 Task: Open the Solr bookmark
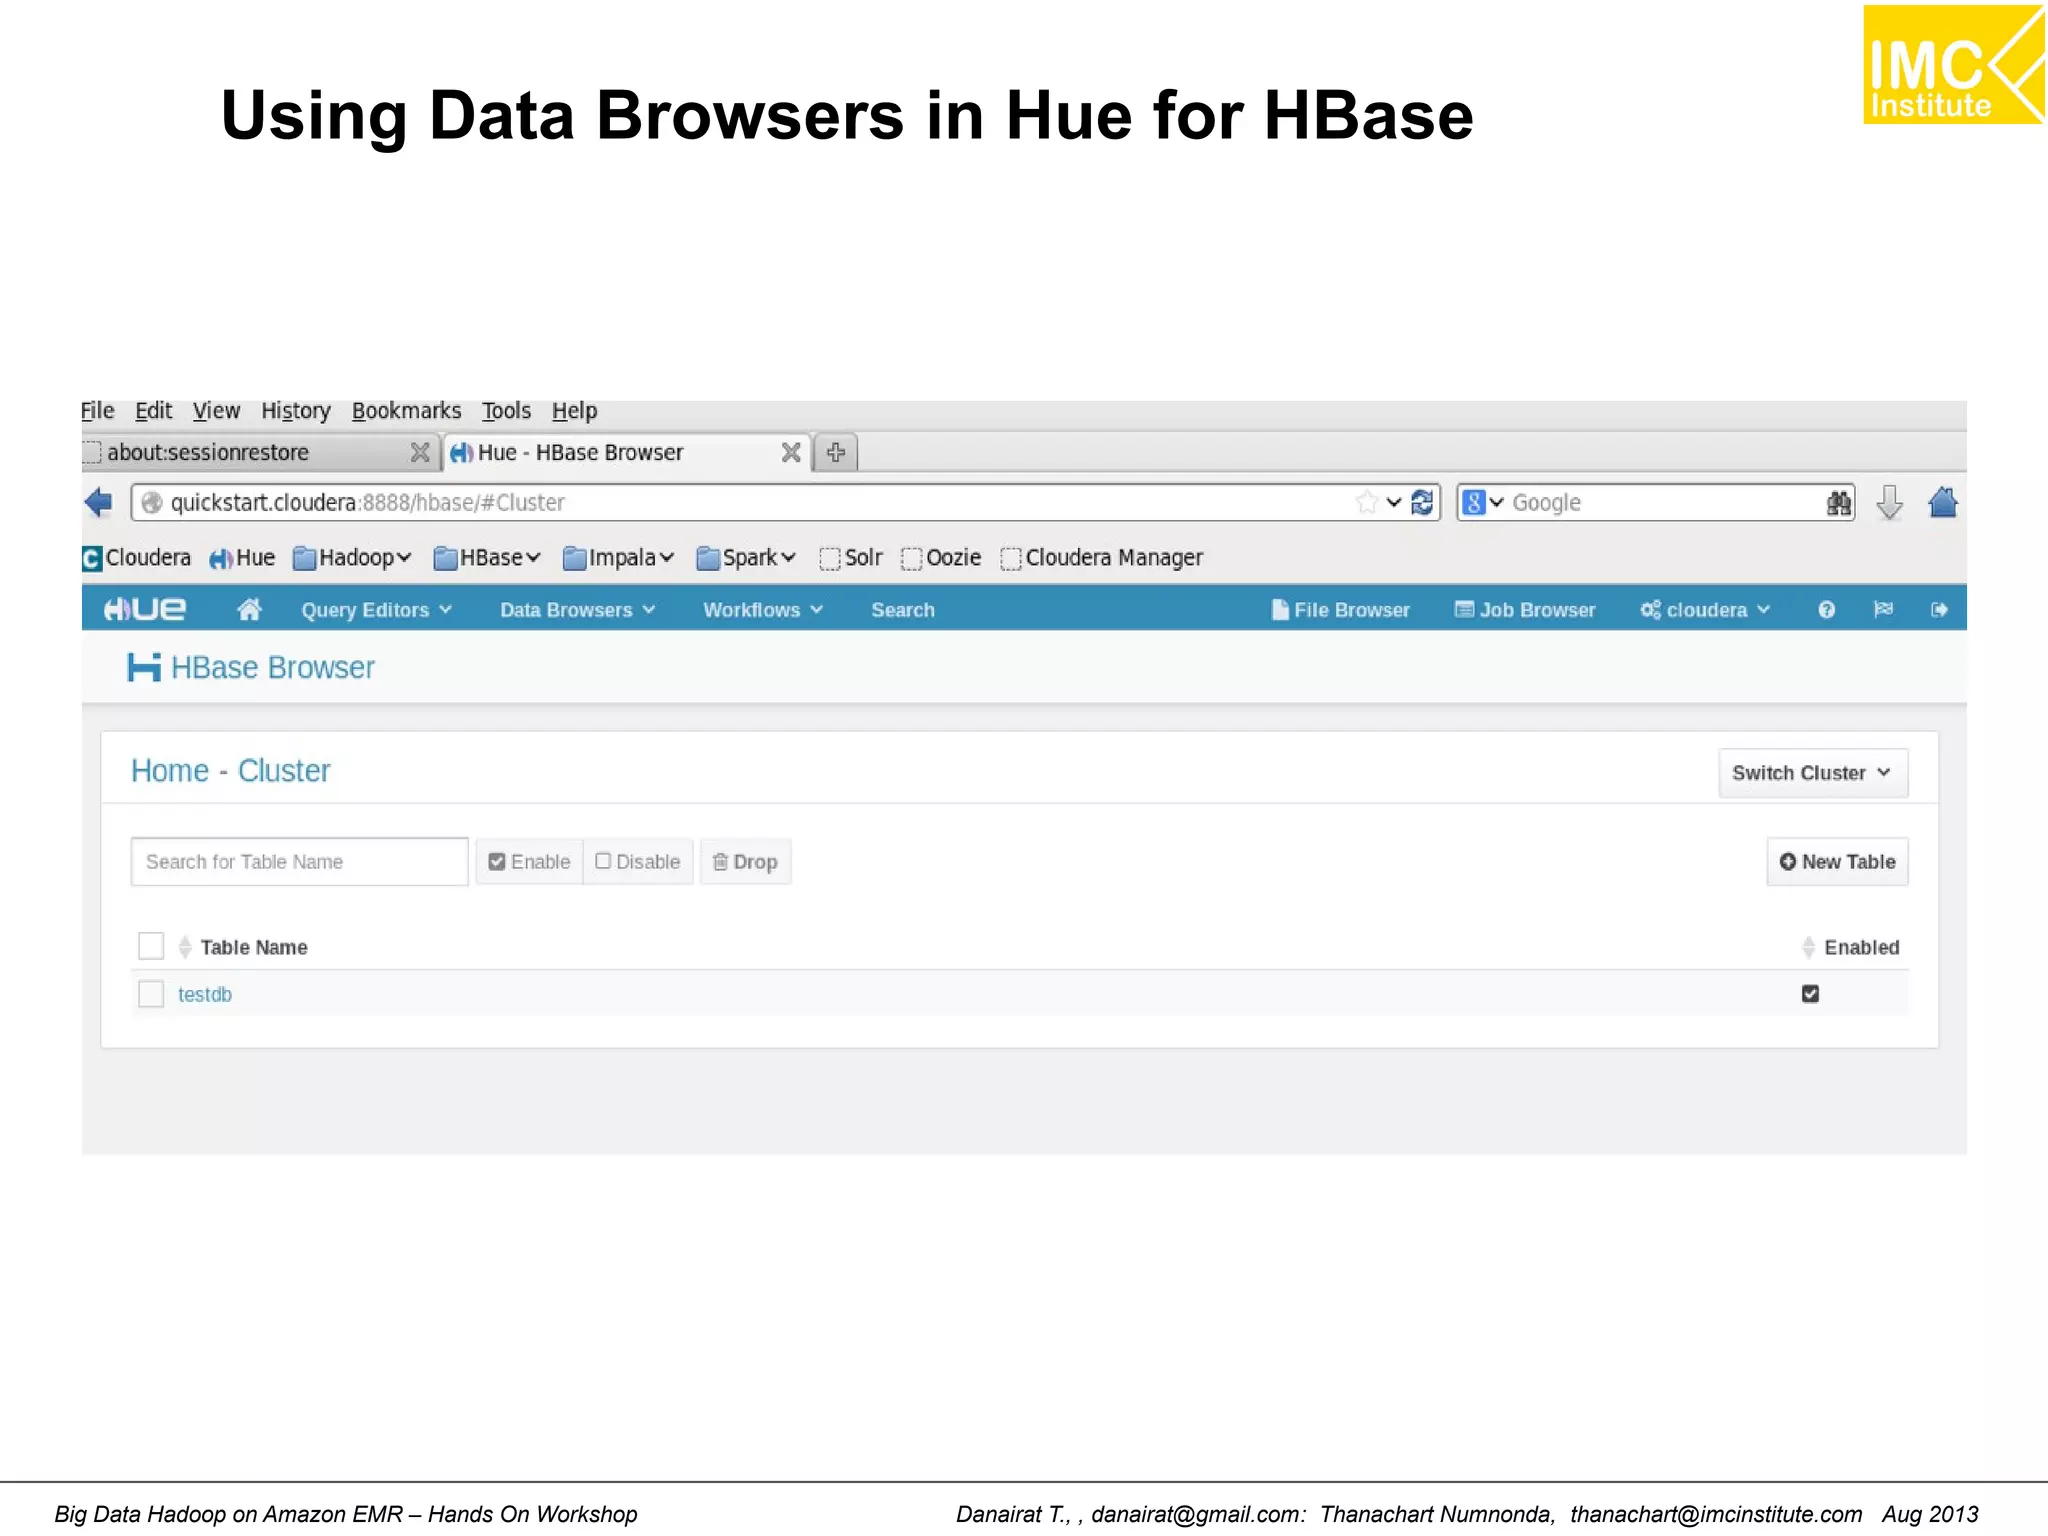coord(851,558)
